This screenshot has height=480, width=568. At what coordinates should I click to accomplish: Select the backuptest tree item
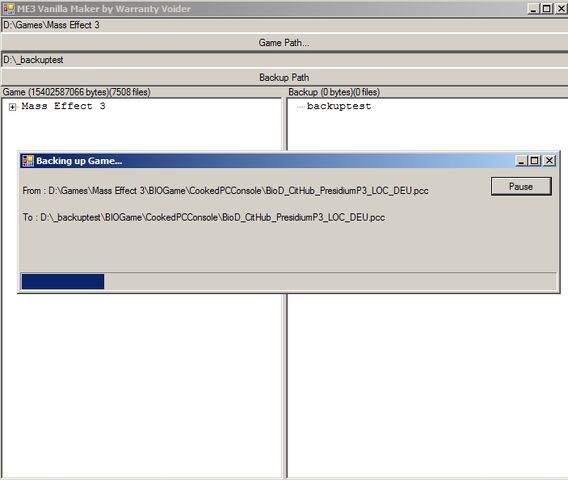339,106
